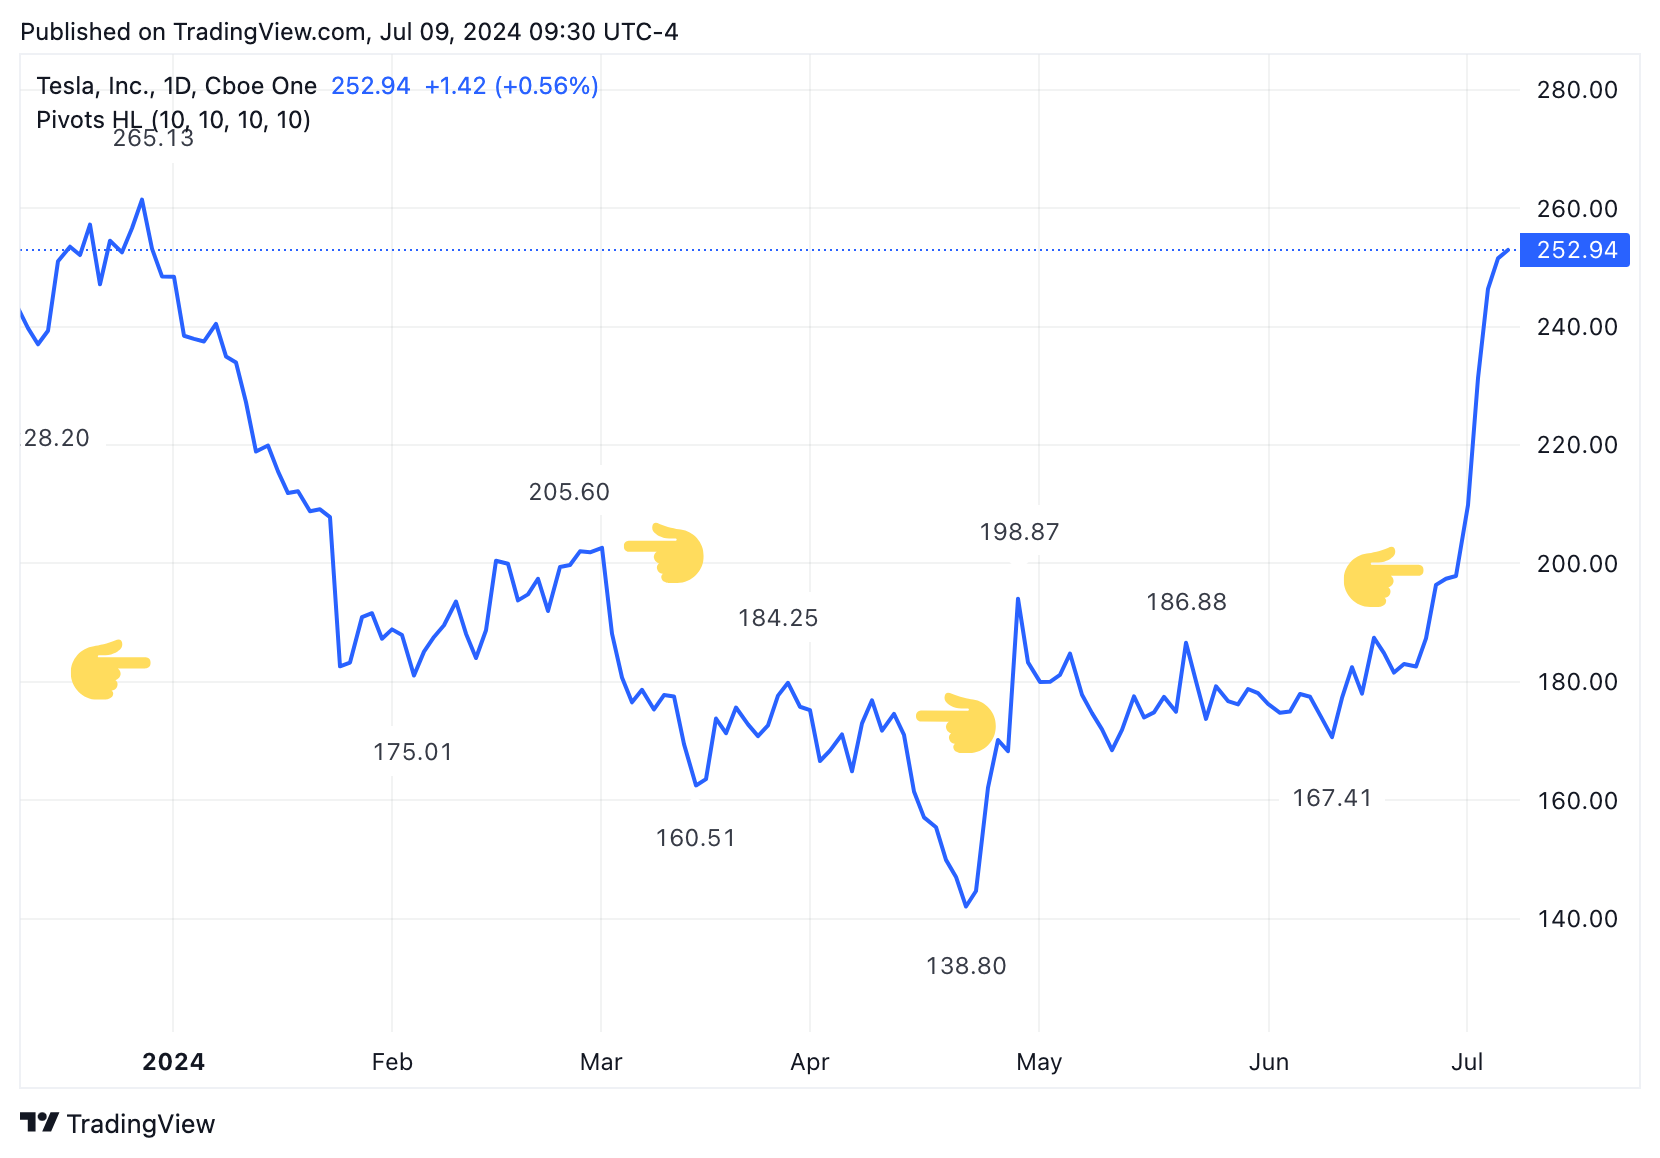
Task: Click the 167.41 pivot low label
Action: (1332, 798)
